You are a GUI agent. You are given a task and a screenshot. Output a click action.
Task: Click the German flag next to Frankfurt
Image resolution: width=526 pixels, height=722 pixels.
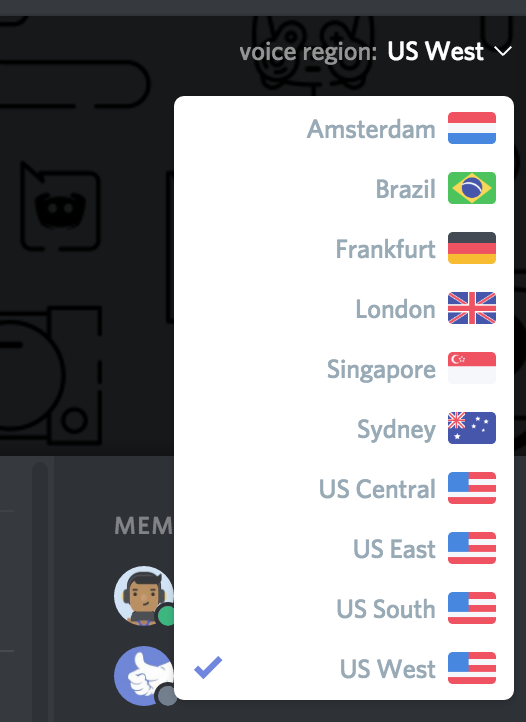[472, 248]
